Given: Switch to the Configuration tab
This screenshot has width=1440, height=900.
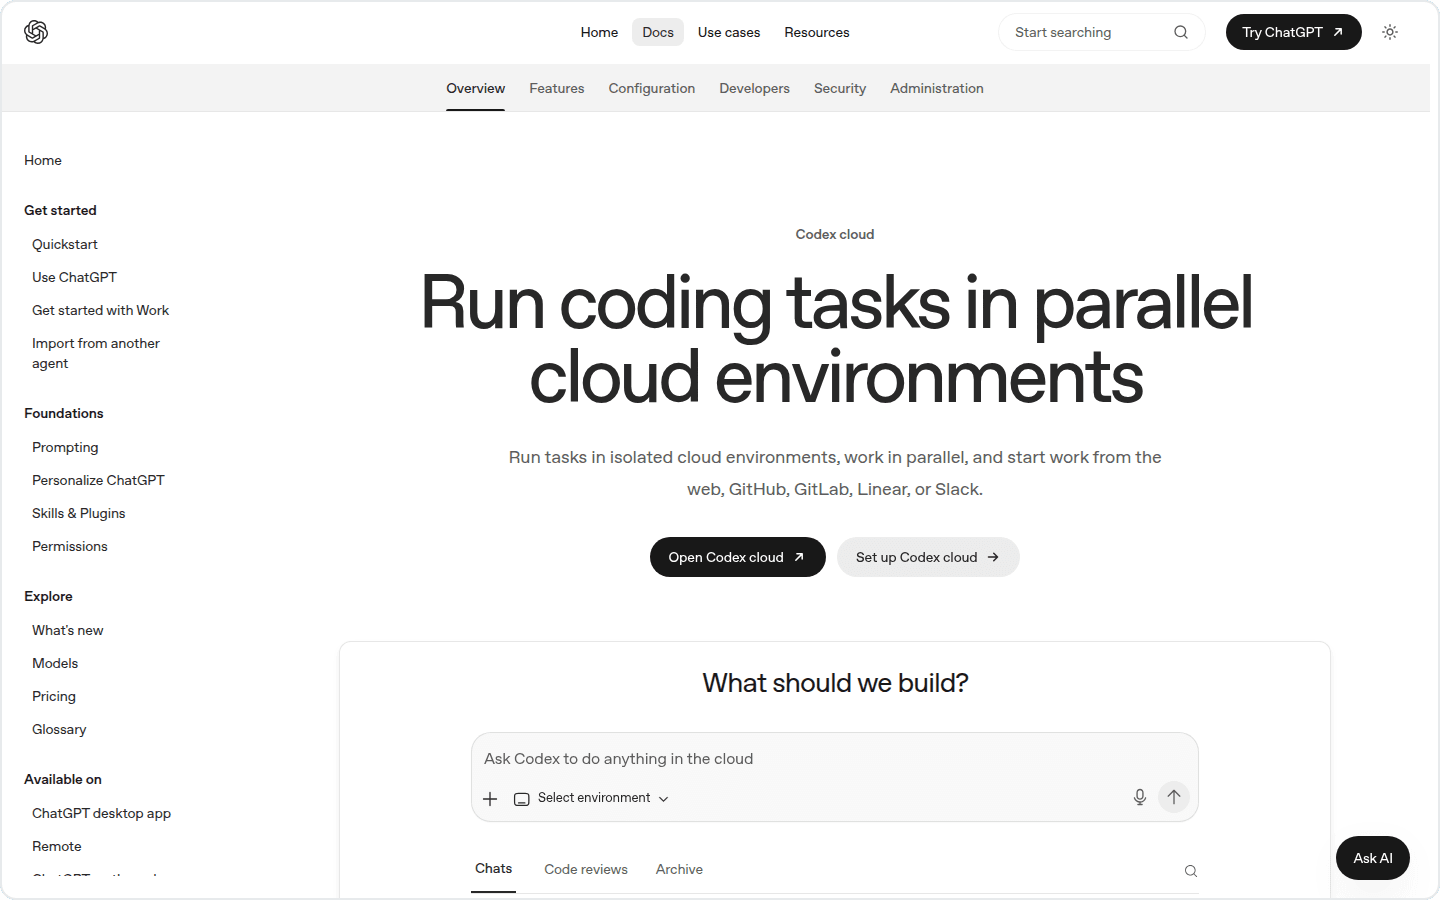Looking at the screenshot, I should [x=652, y=88].
